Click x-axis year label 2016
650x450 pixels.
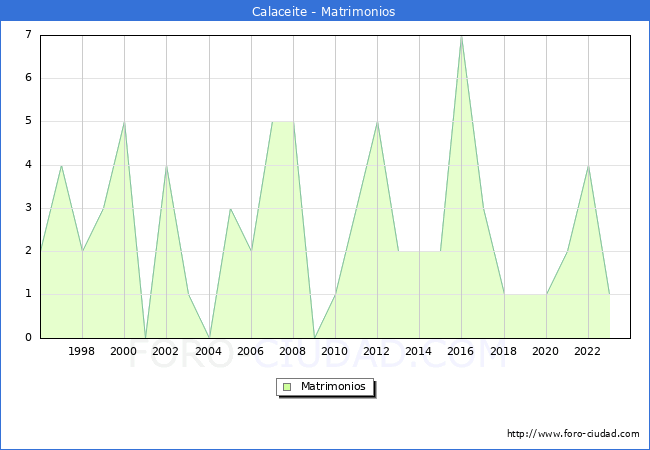[x=461, y=351]
